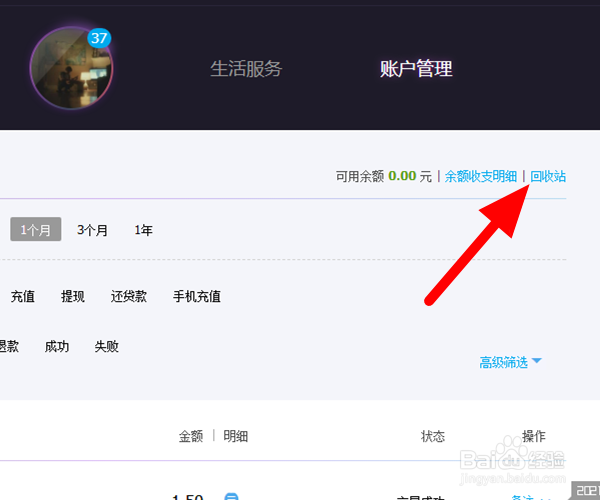Screen dimensions: 600x500
Task: Click the 0.00 available balance value
Action: tap(402, 176)
